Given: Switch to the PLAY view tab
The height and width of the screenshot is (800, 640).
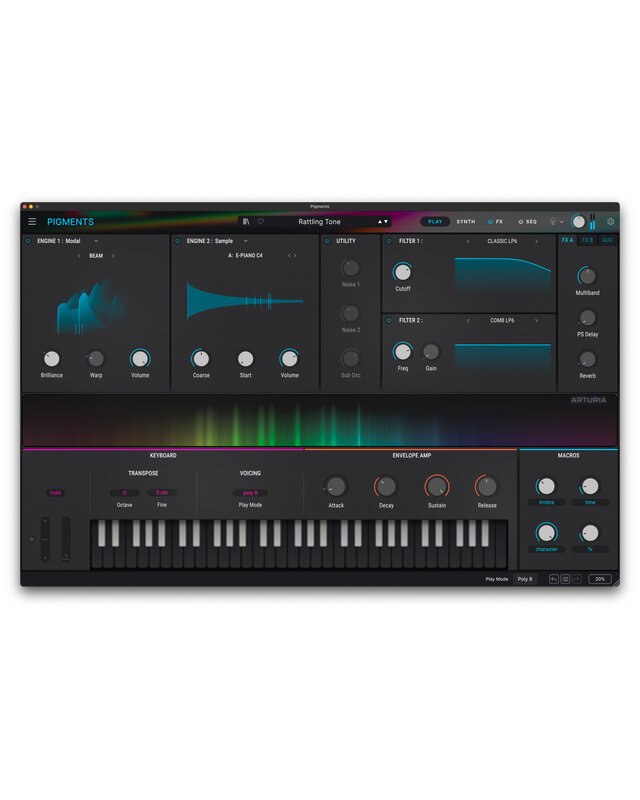Looking at the screenshot, I should point(435,221).
